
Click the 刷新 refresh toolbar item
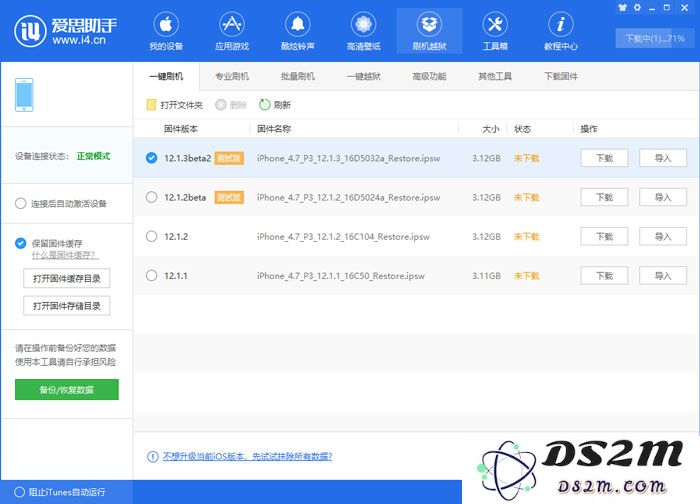point(275,105)
